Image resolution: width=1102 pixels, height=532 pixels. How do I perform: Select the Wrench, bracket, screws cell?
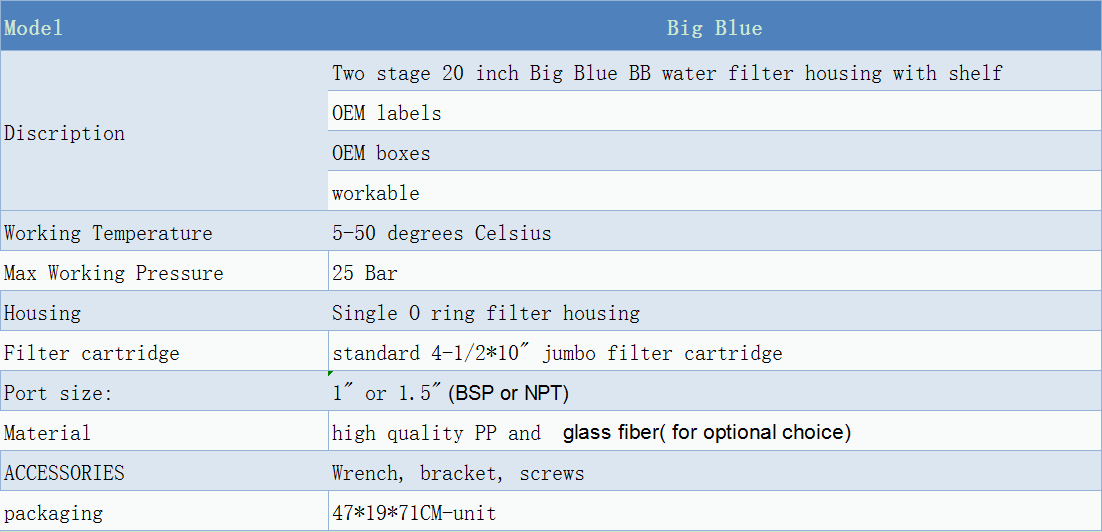[x=715, y=472]
